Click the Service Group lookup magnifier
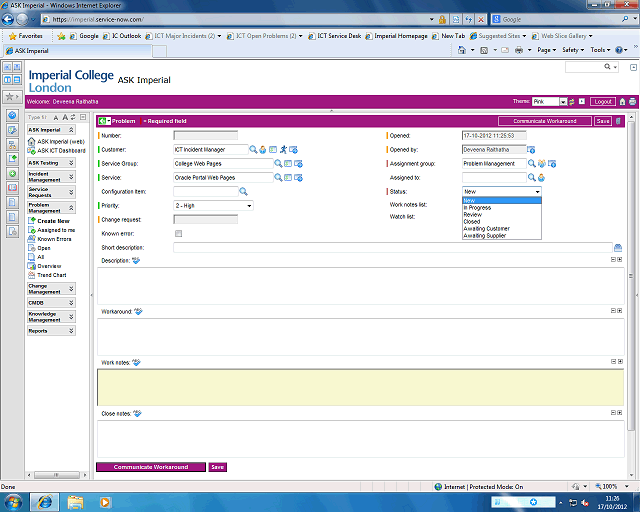 (254, 163)
